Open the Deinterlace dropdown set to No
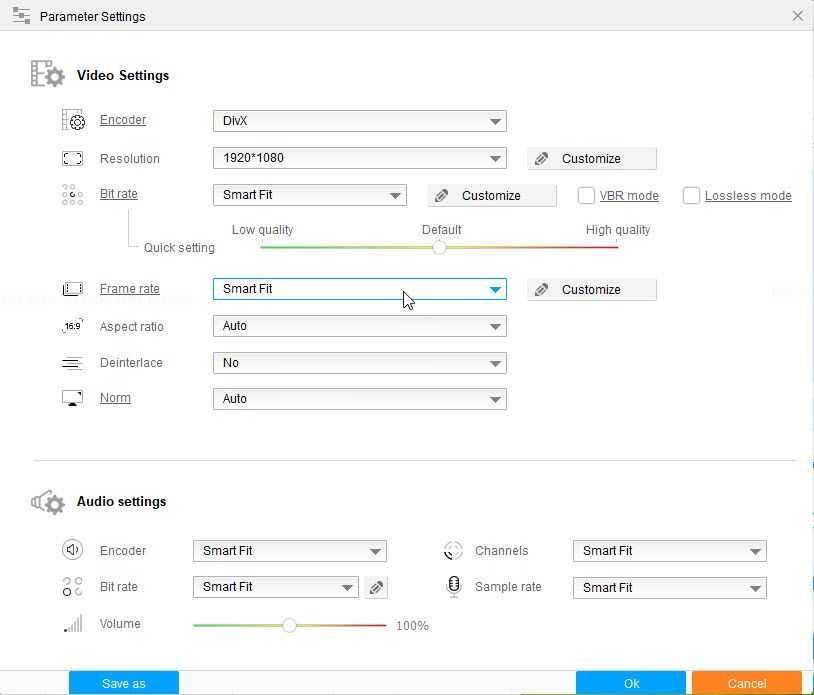 tap(359, 363)
